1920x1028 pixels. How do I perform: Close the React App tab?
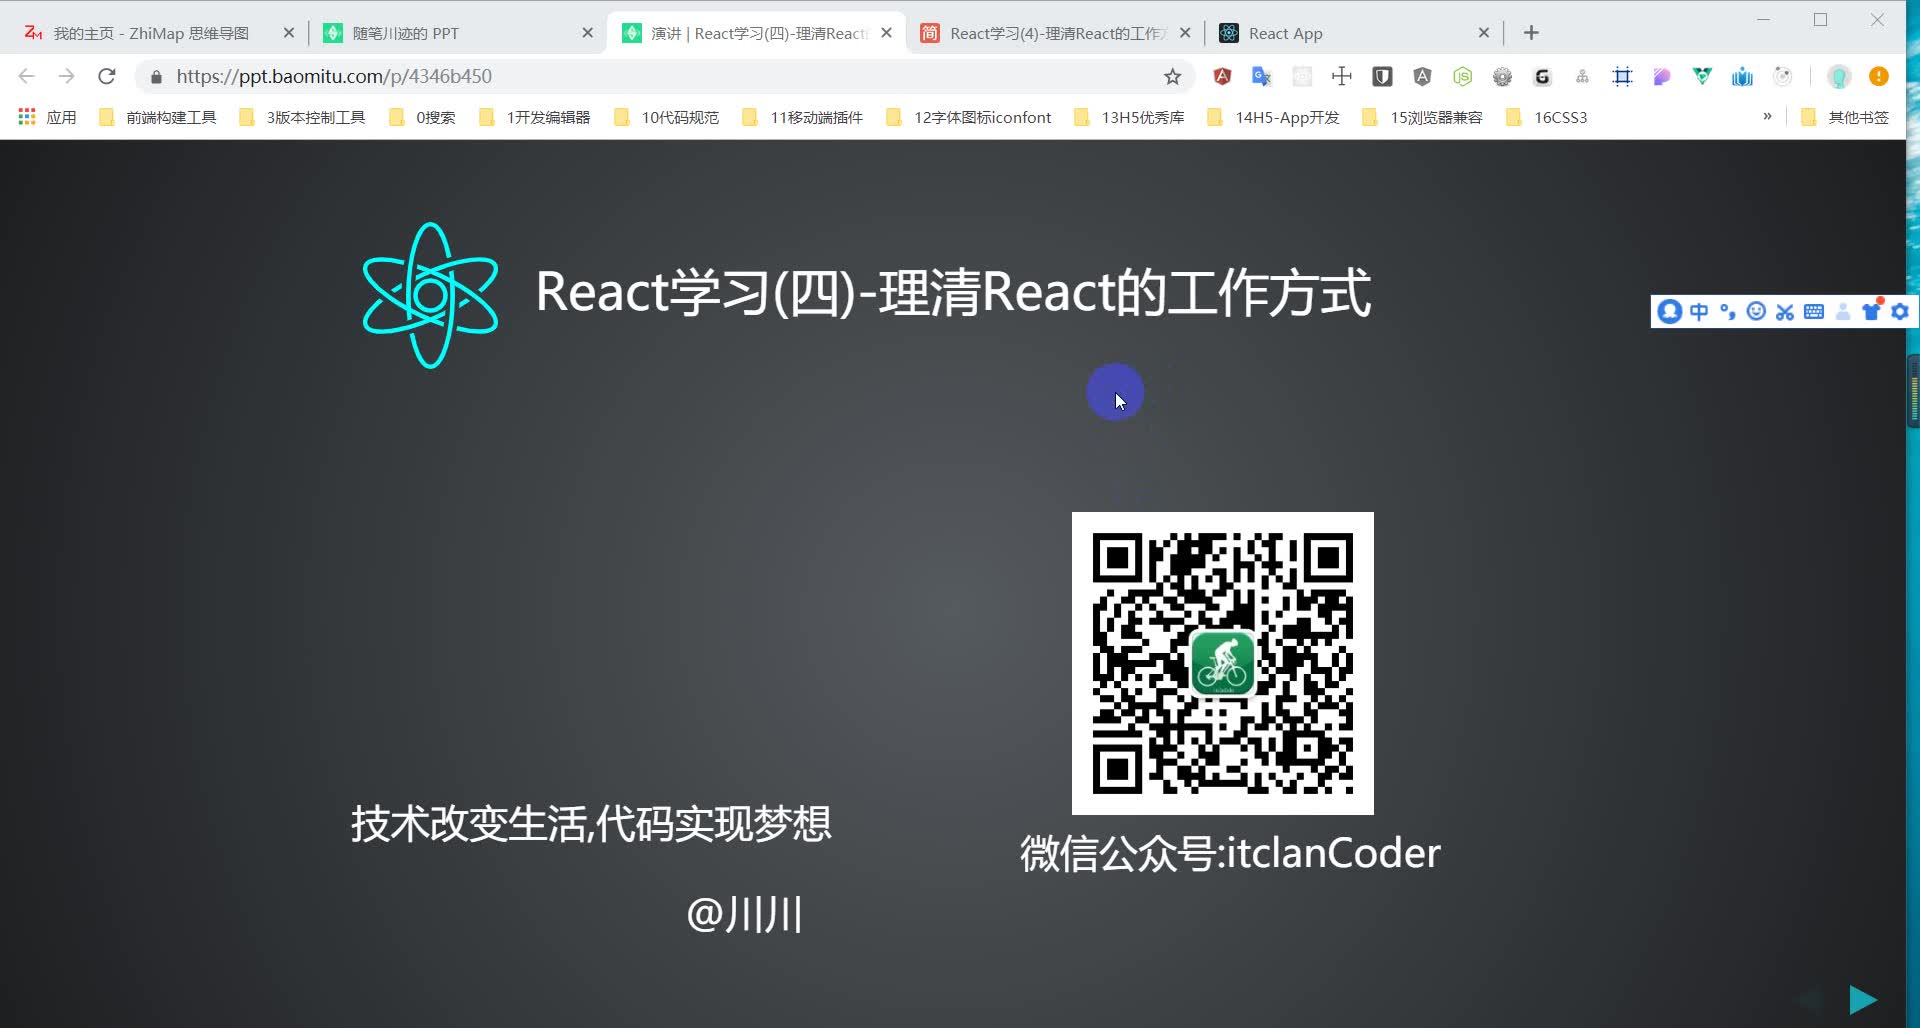pyautogui.click(x=1484, y=33)
